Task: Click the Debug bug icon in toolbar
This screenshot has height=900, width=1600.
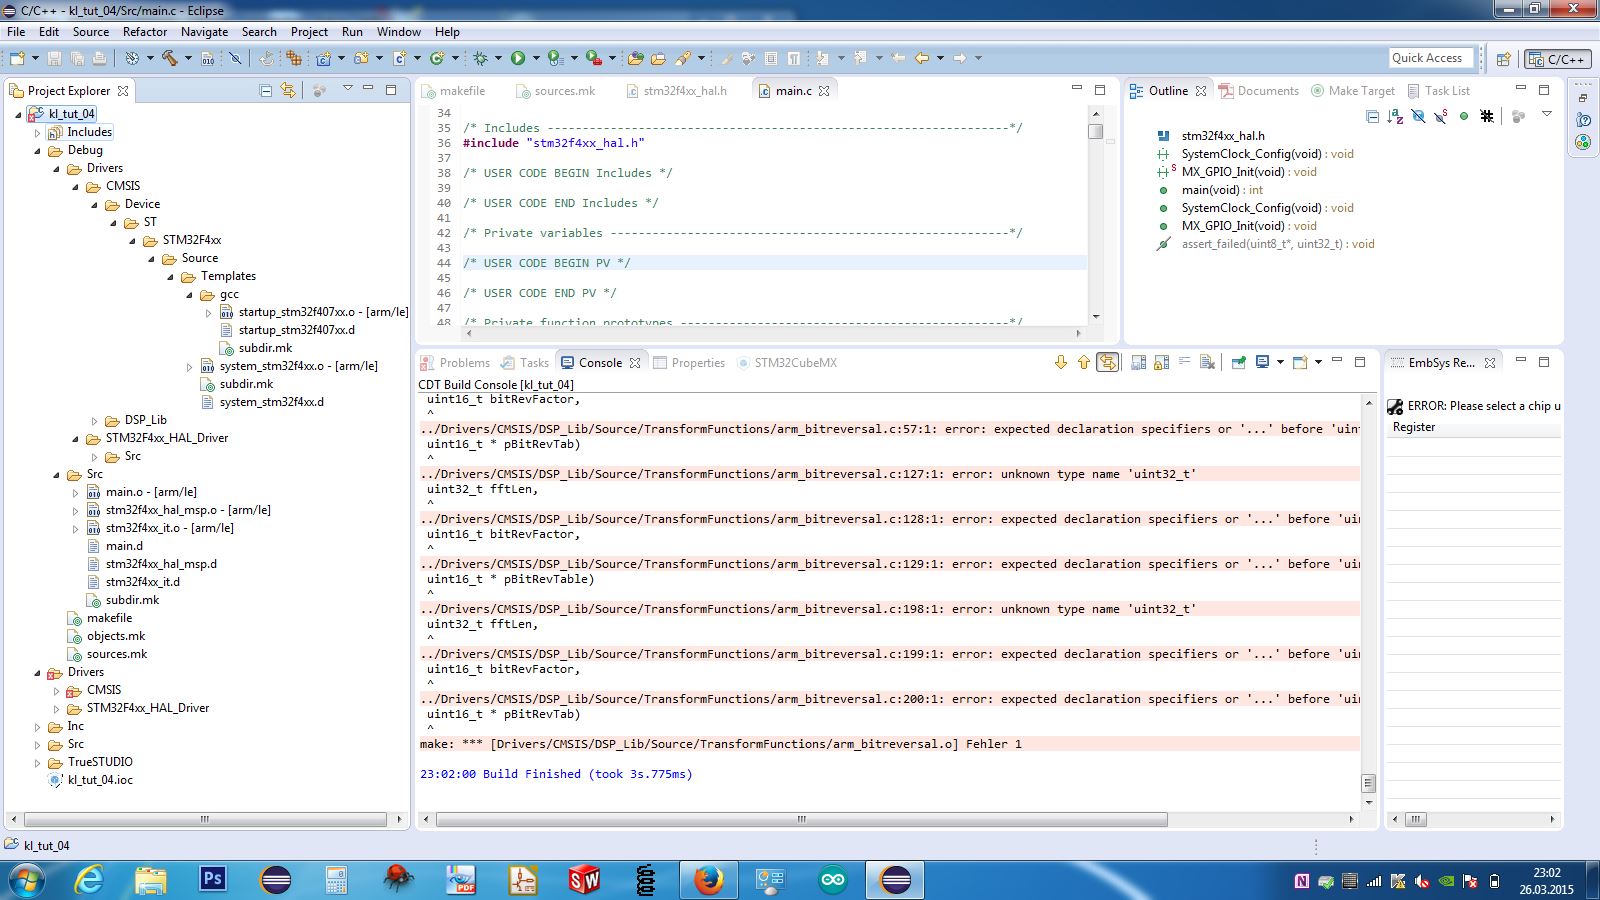Action: coord(480,58)
